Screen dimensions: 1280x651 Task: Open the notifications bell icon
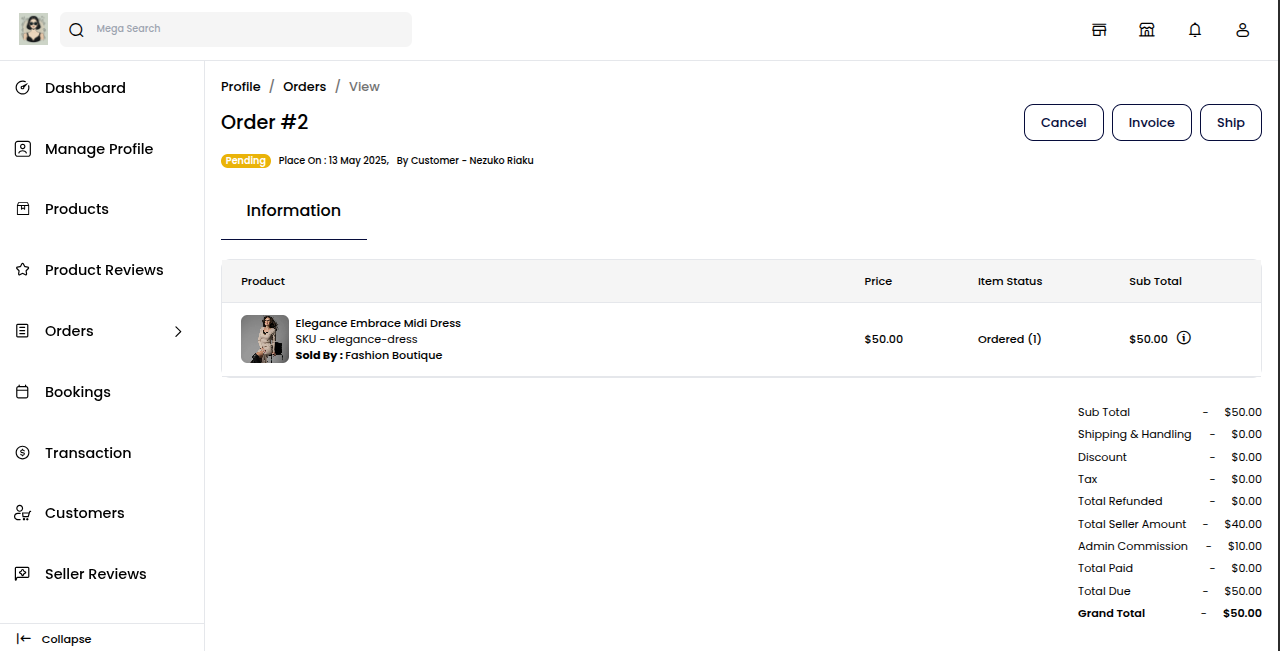(1195, 29)
